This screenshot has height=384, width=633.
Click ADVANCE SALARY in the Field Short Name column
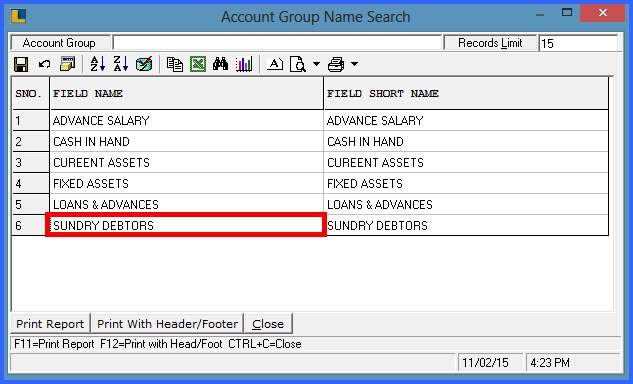coord(466,120)
